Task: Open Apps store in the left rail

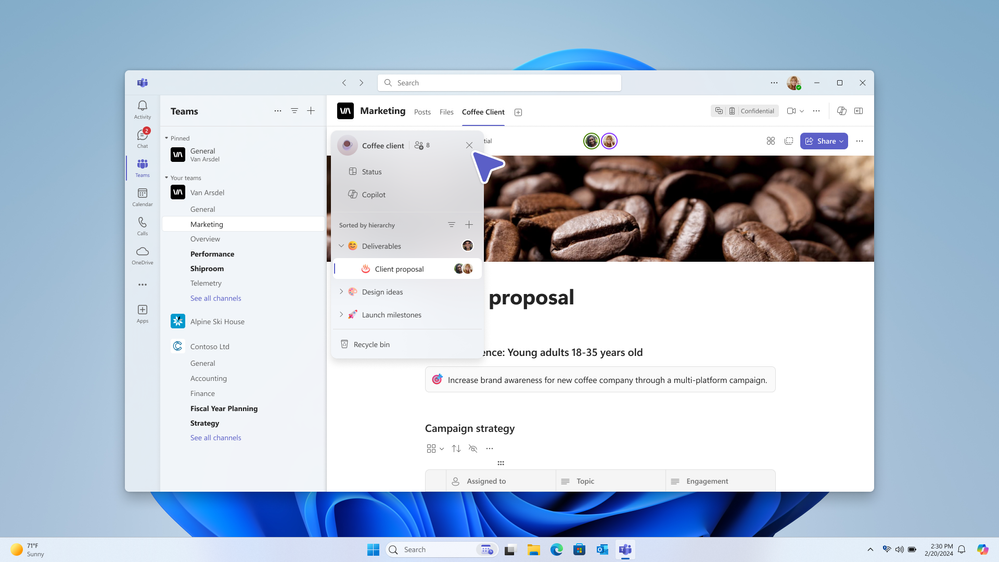Action: 142,313
